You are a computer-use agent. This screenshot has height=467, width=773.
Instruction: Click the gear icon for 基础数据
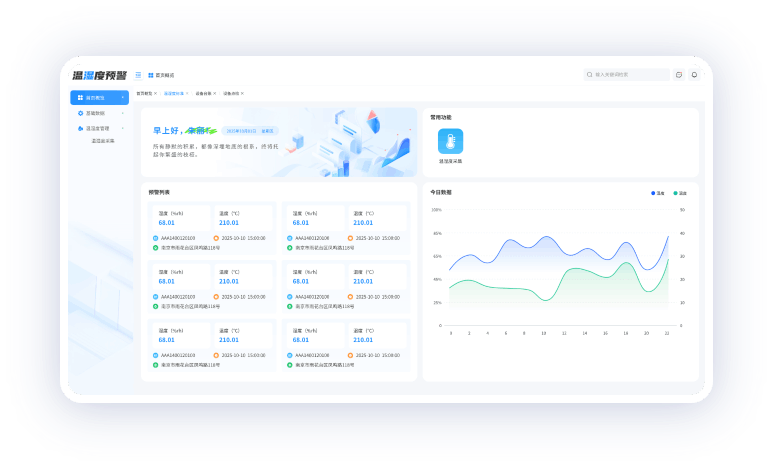click(x=80, y=113)
